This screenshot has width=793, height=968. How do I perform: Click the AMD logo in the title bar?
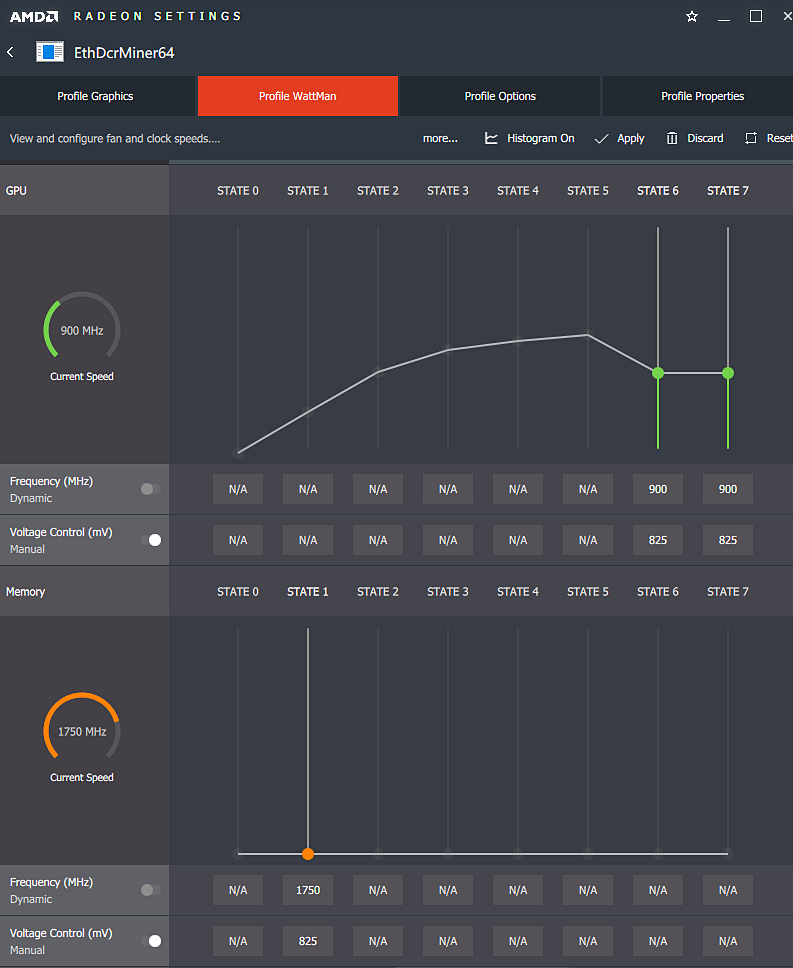(34, 17)
